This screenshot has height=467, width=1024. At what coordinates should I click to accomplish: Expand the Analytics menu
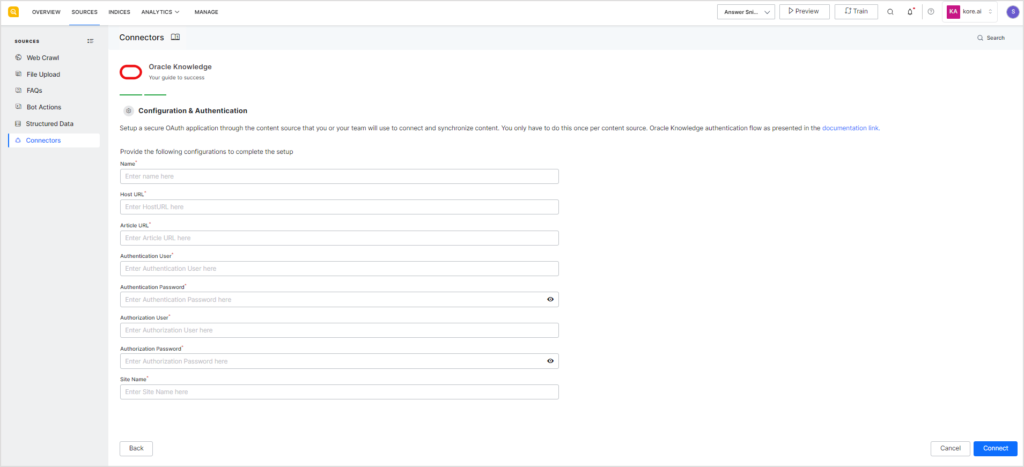pos(160,12)
